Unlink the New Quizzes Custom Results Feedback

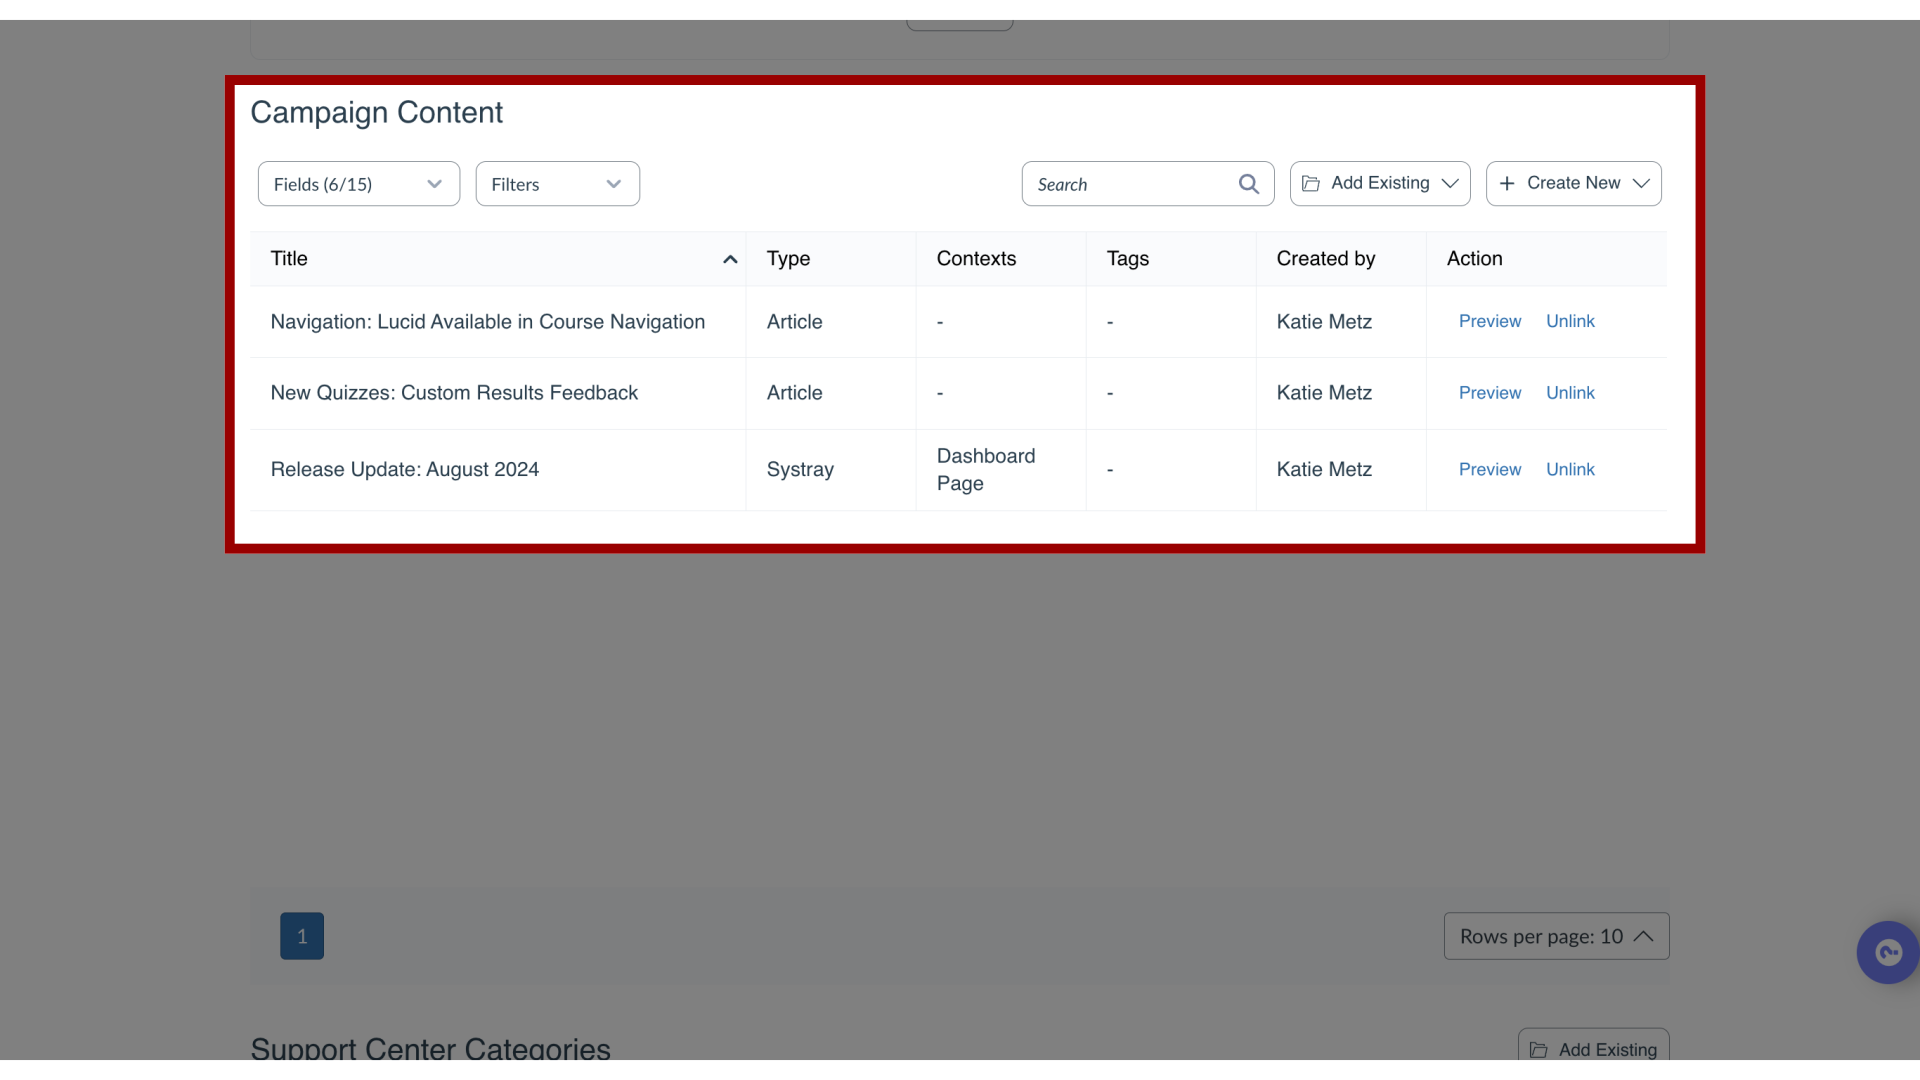pyautogui.click(x=1571, y=393)
